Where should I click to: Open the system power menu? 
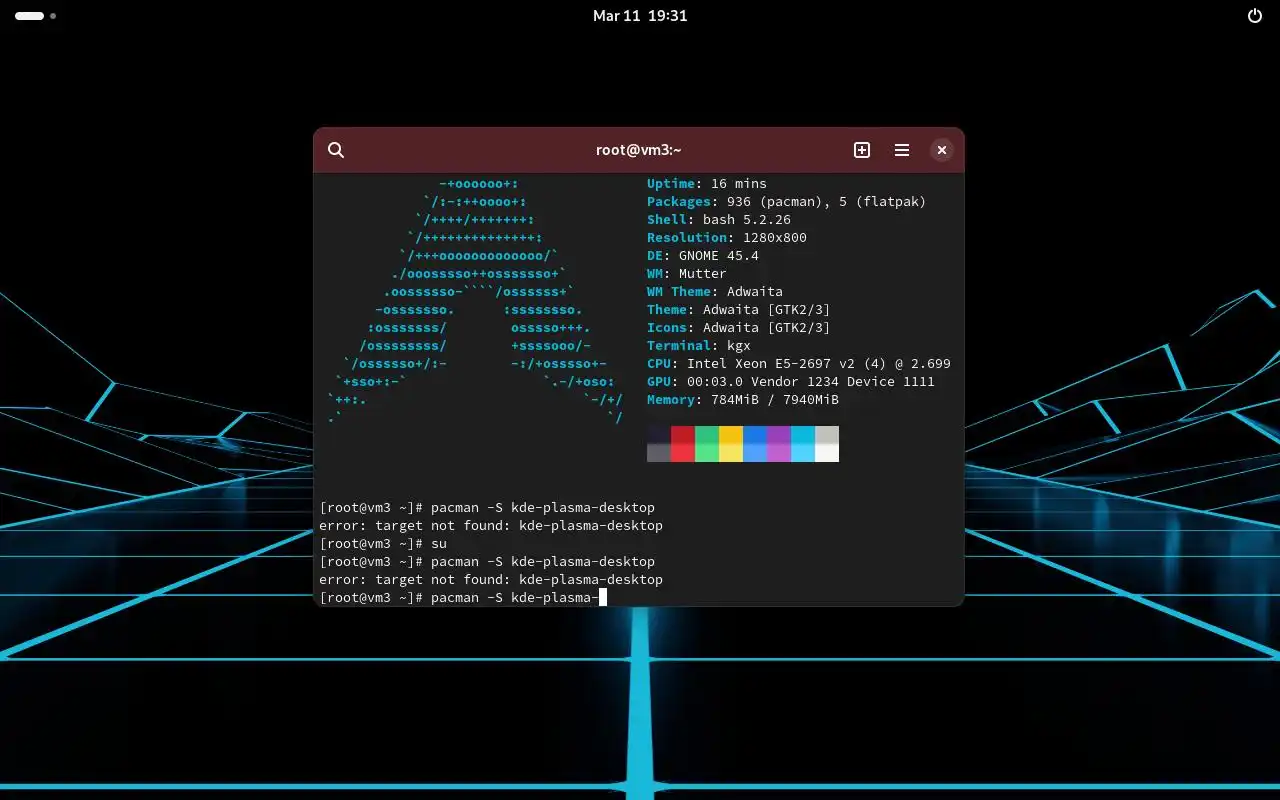(1255, 16)
